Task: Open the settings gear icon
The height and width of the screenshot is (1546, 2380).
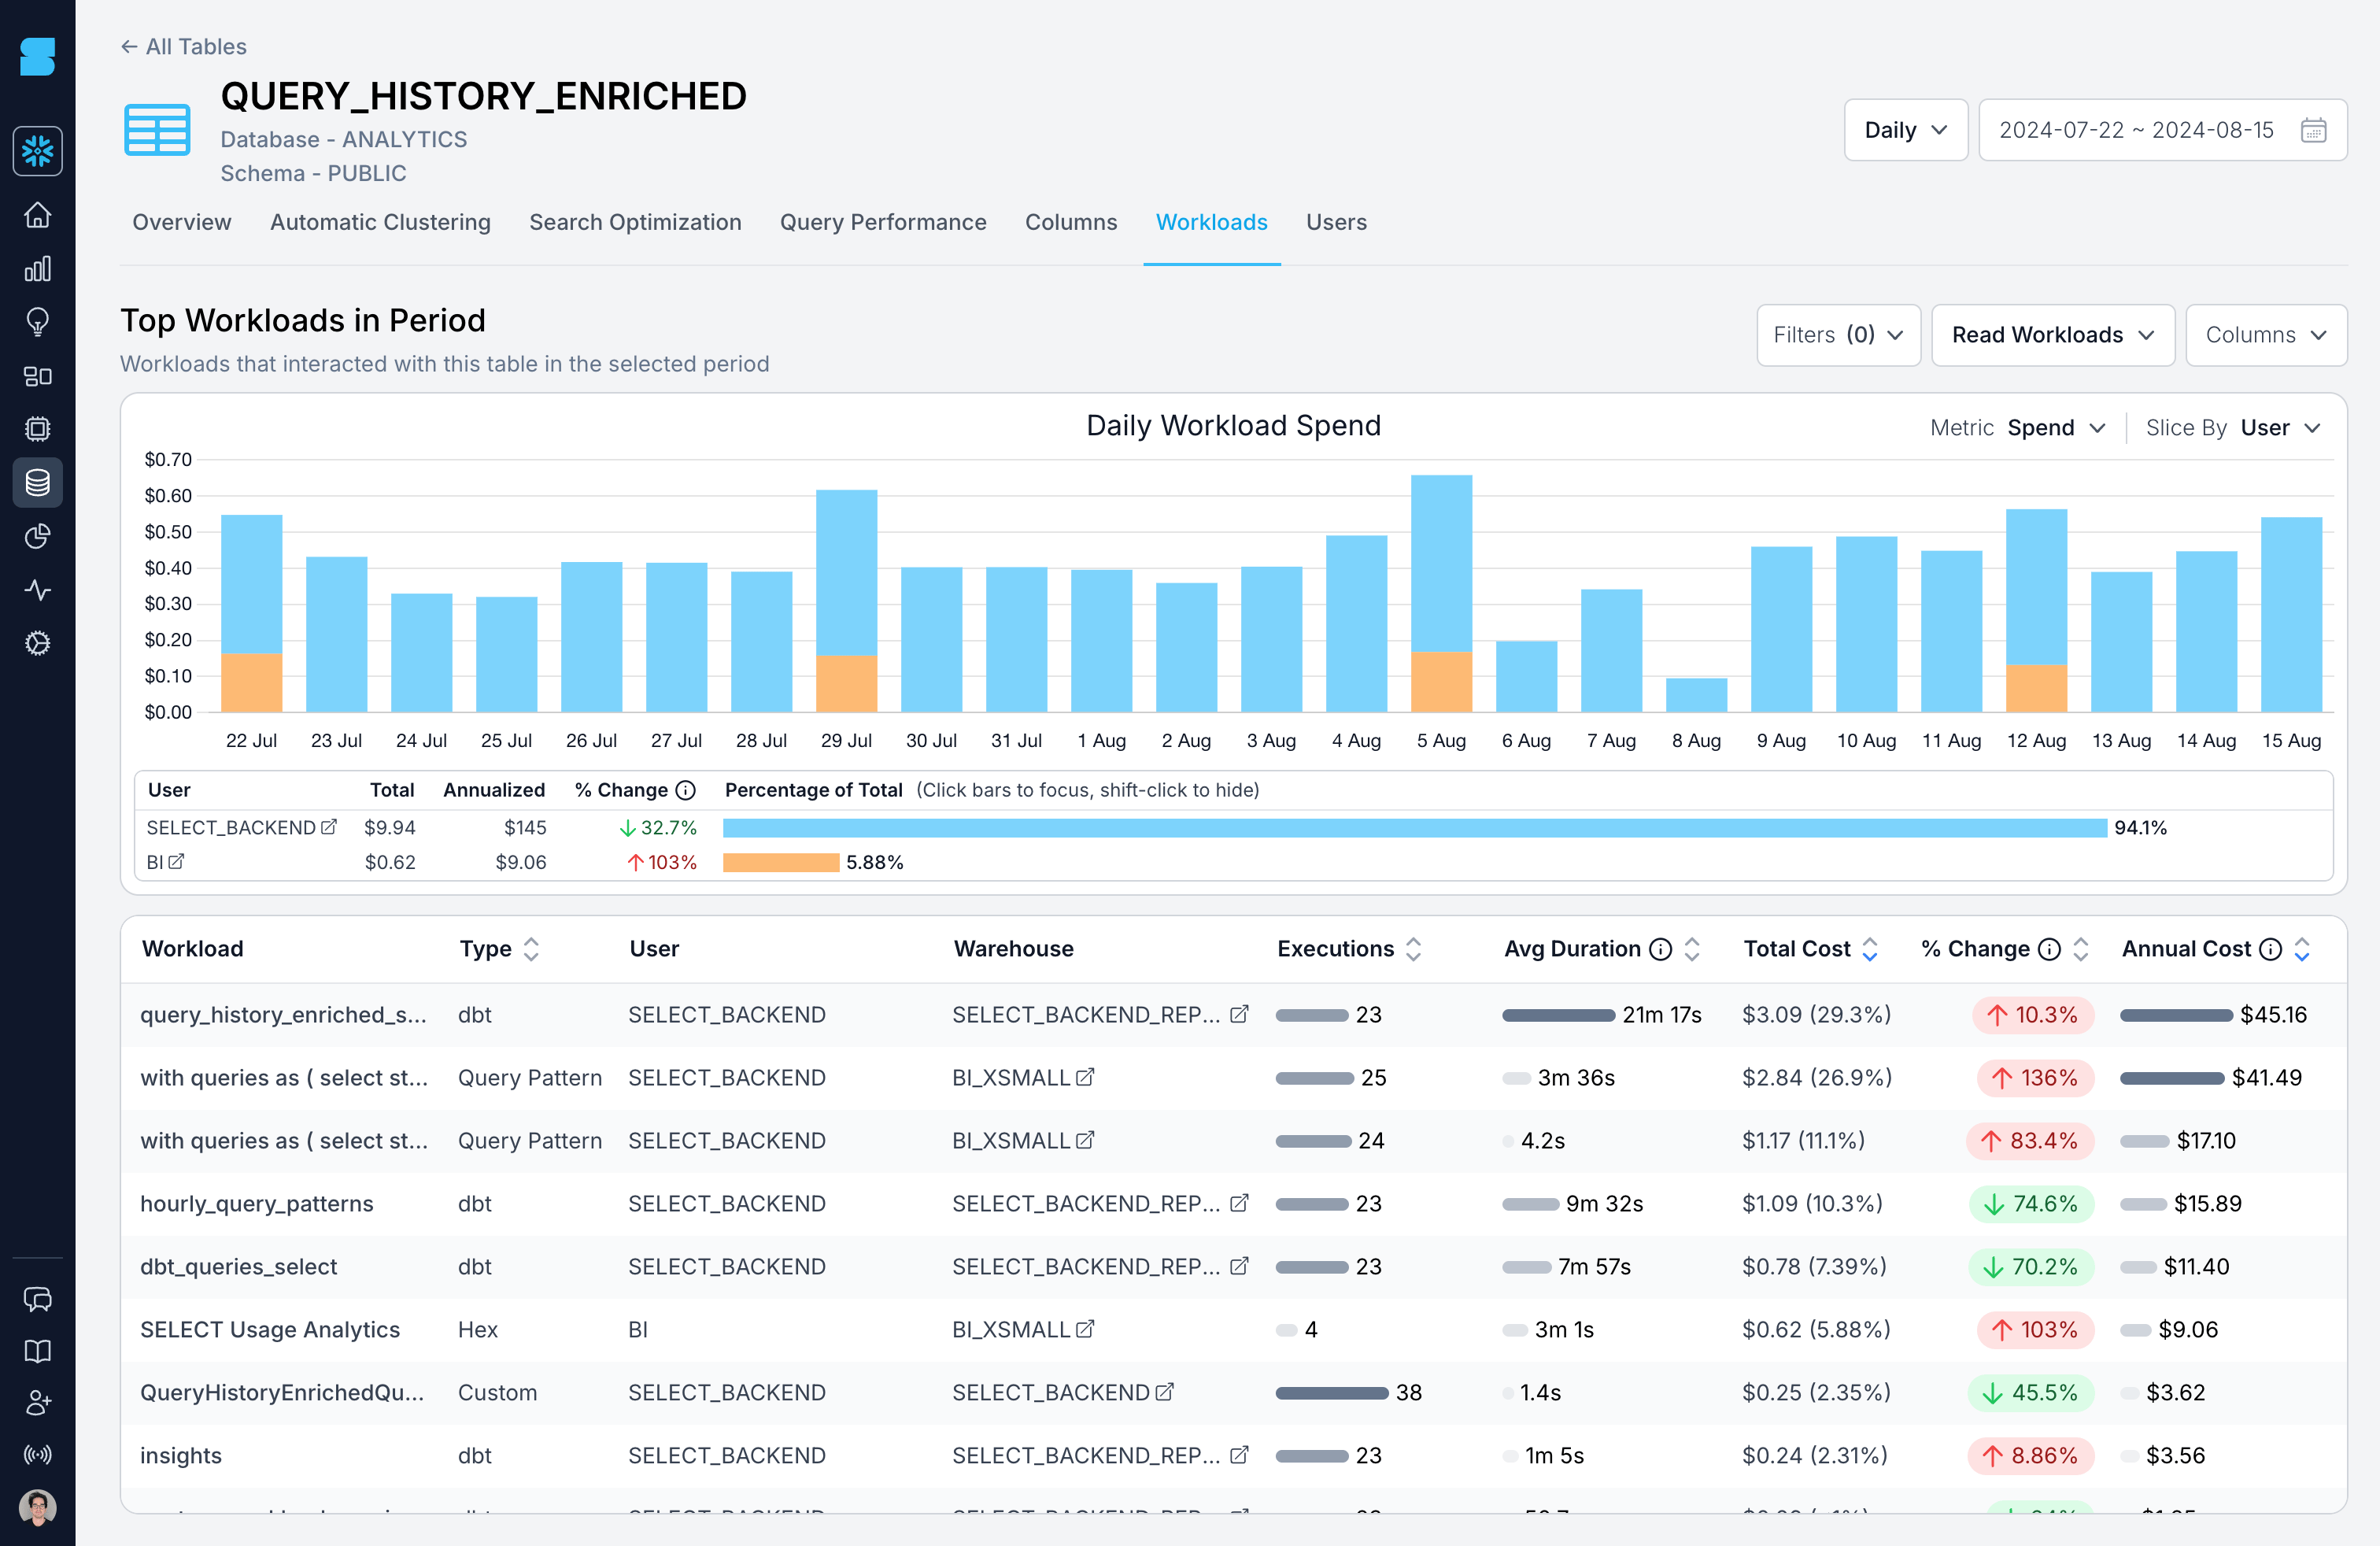Action: click(x=37, y=643)
